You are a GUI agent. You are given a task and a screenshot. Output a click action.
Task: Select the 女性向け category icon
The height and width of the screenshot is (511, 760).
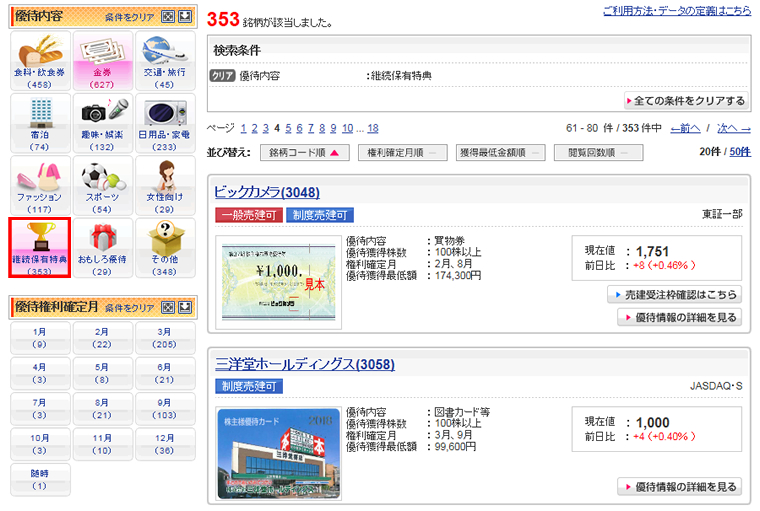[x=165, y=186]
